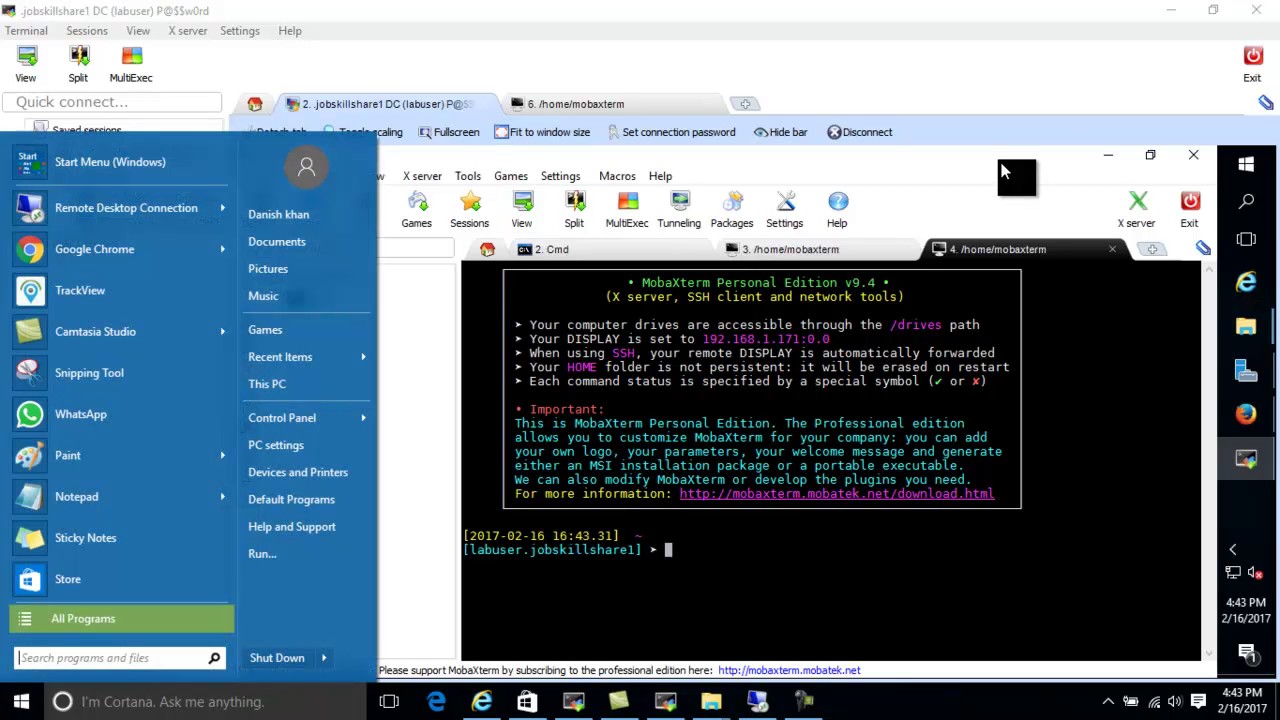Viewport: 1280px width, 720px height.
Task: Expand Google Chrome submenu arrow
Action: pos(222,249)
